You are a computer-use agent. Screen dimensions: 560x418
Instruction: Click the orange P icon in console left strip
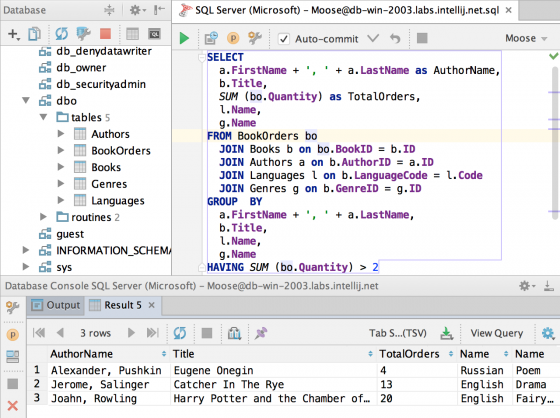(x=13, y=335)
